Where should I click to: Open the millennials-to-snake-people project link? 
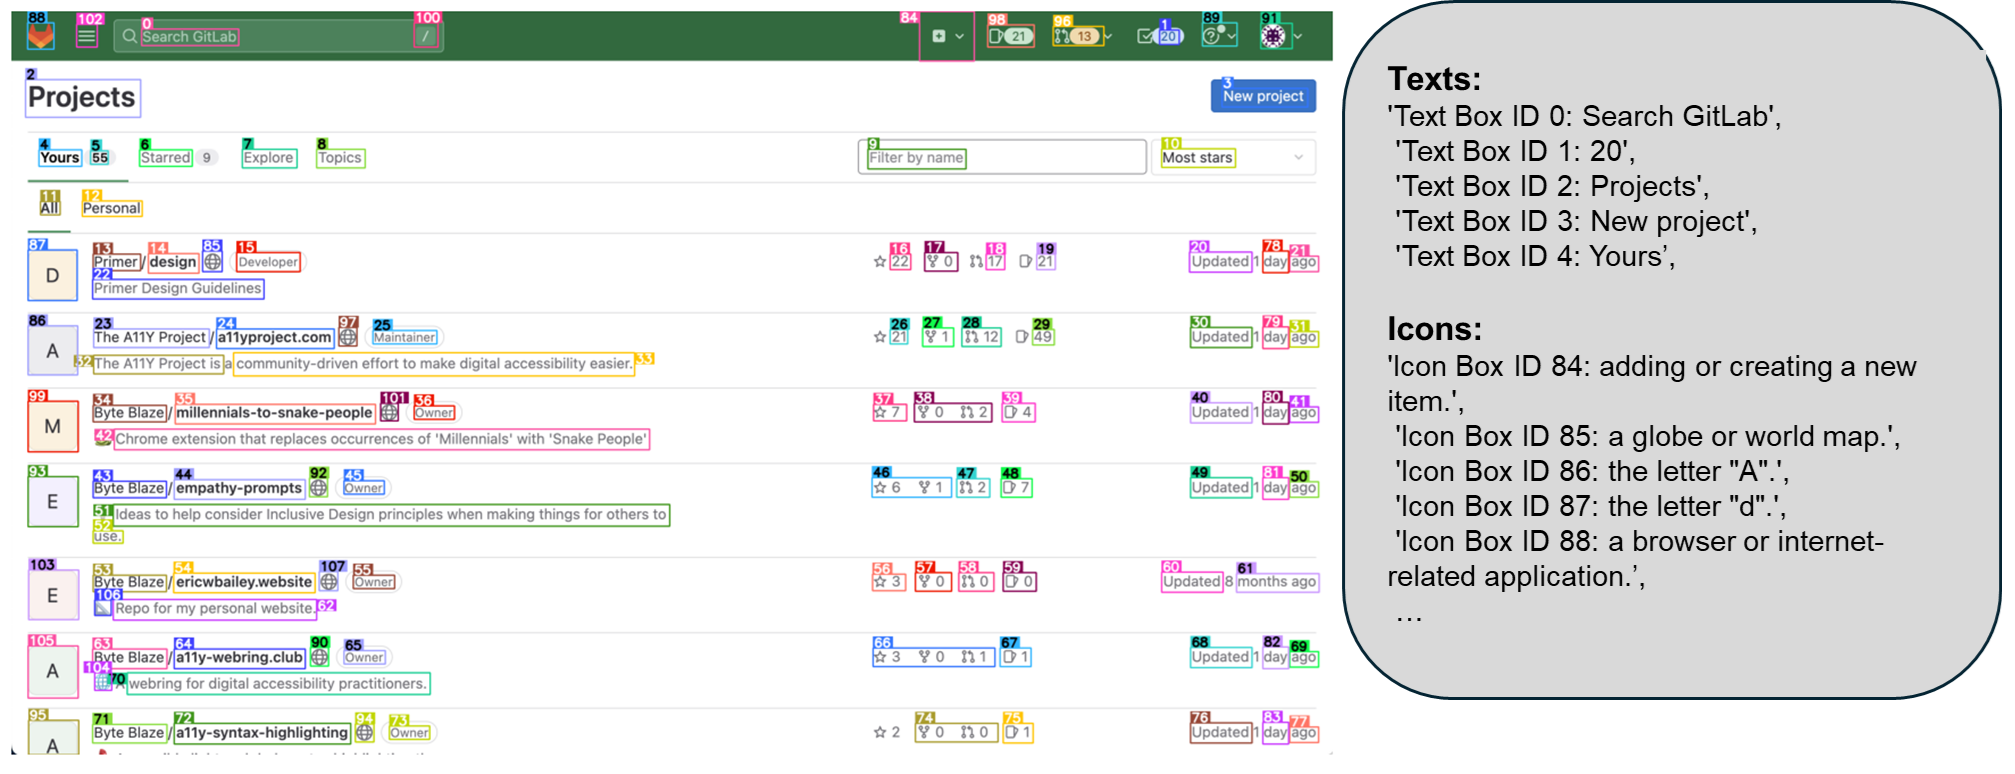[x=274, y=413]
